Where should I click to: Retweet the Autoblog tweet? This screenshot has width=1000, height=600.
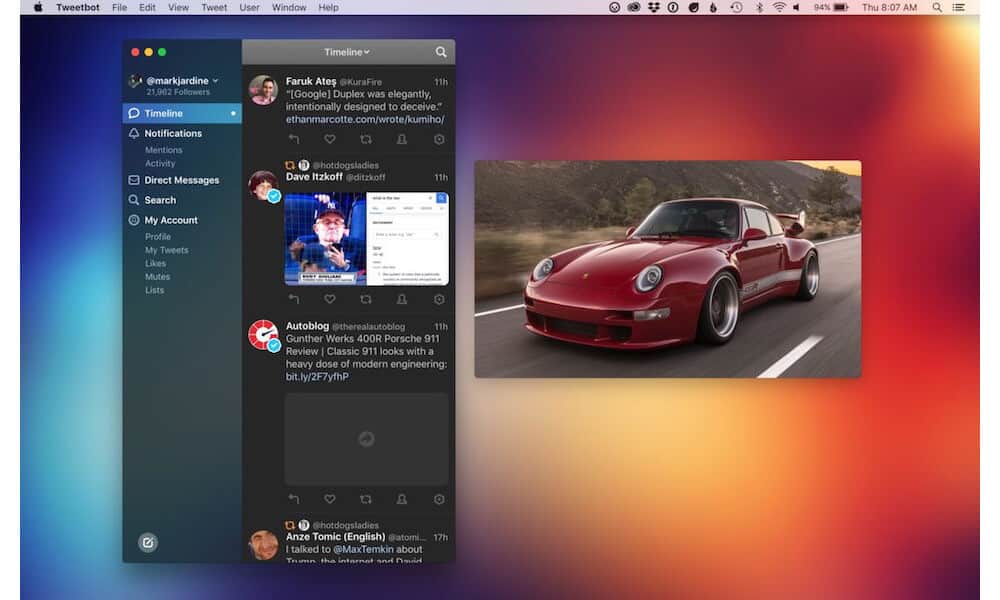click(x=365, y=499)
